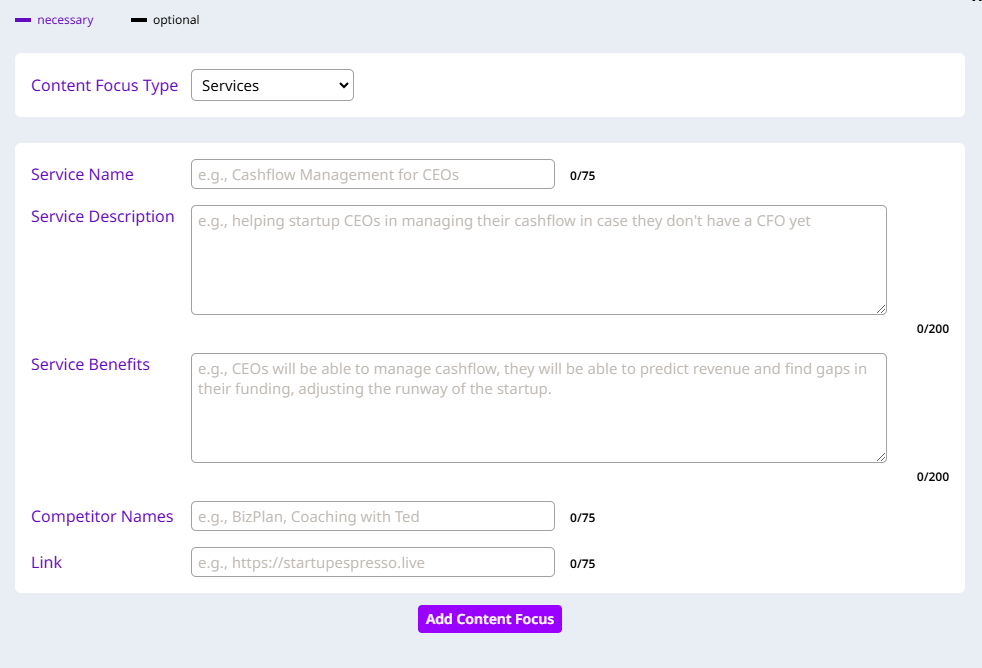Click the Service Name 0/75 character counter
Image resolution: width=982 pixels, height=668 pixels.
(582, 176)
